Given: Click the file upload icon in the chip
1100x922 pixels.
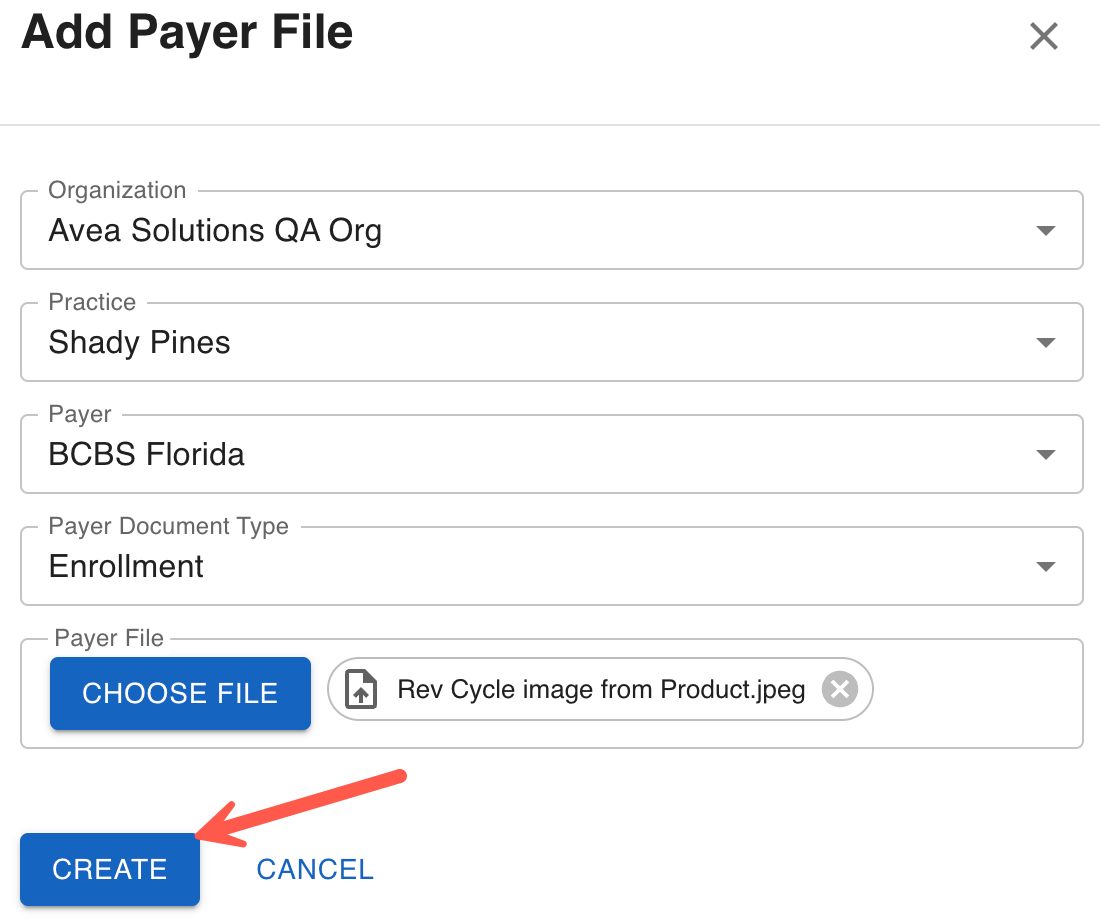Looking at the screenshot, I should coord(361,689).
